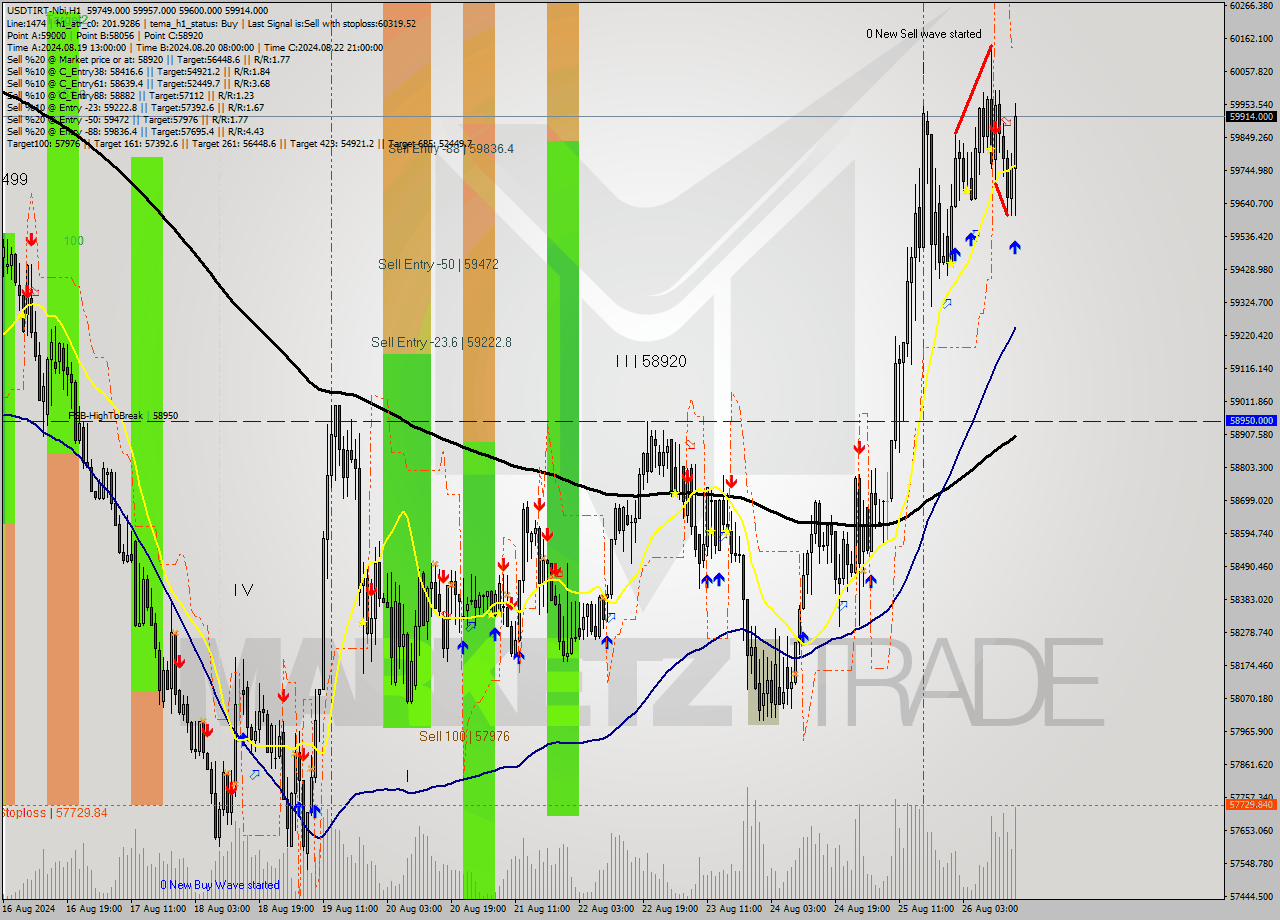1280x920 pixels.
Task: Select the '25 Aug 11:00' time axis label
Action: click(x=925, y=909)
